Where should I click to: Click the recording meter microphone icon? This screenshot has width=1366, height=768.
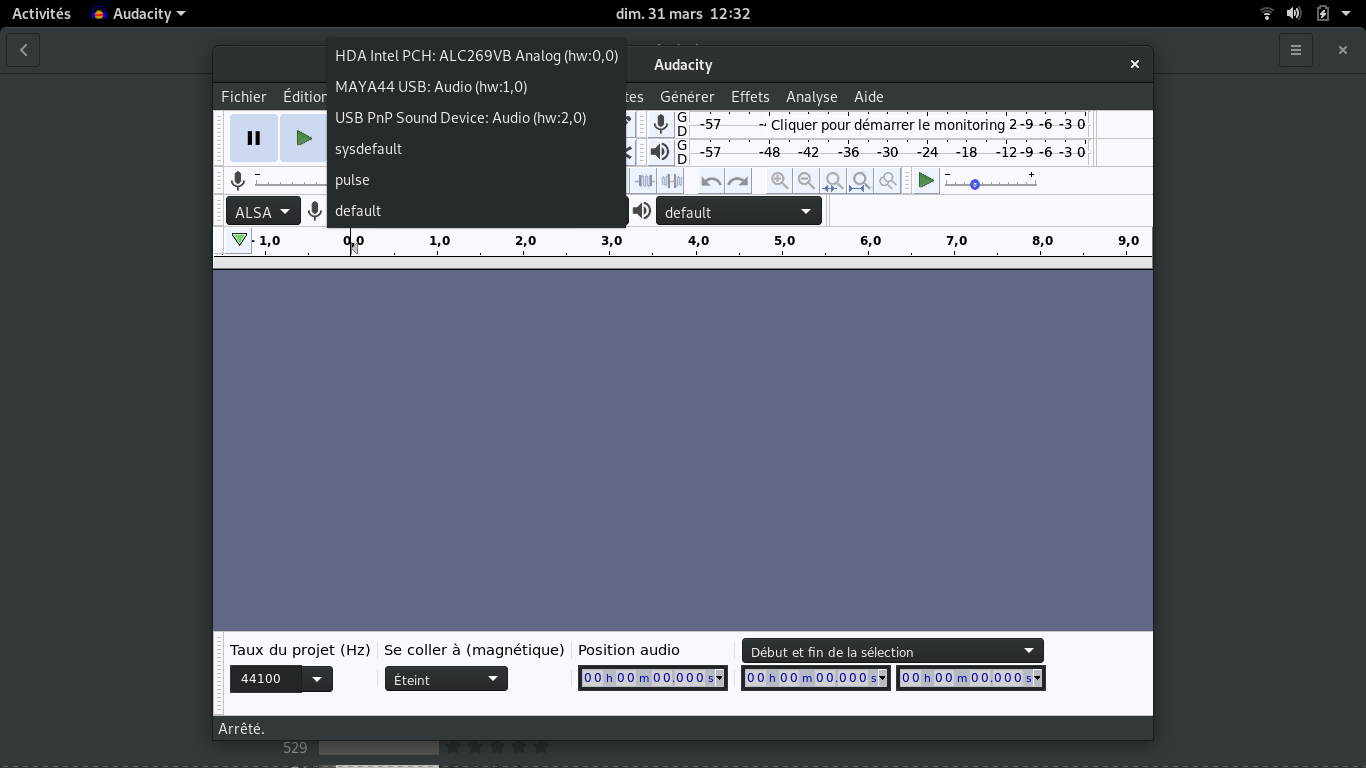click(660, 124)
